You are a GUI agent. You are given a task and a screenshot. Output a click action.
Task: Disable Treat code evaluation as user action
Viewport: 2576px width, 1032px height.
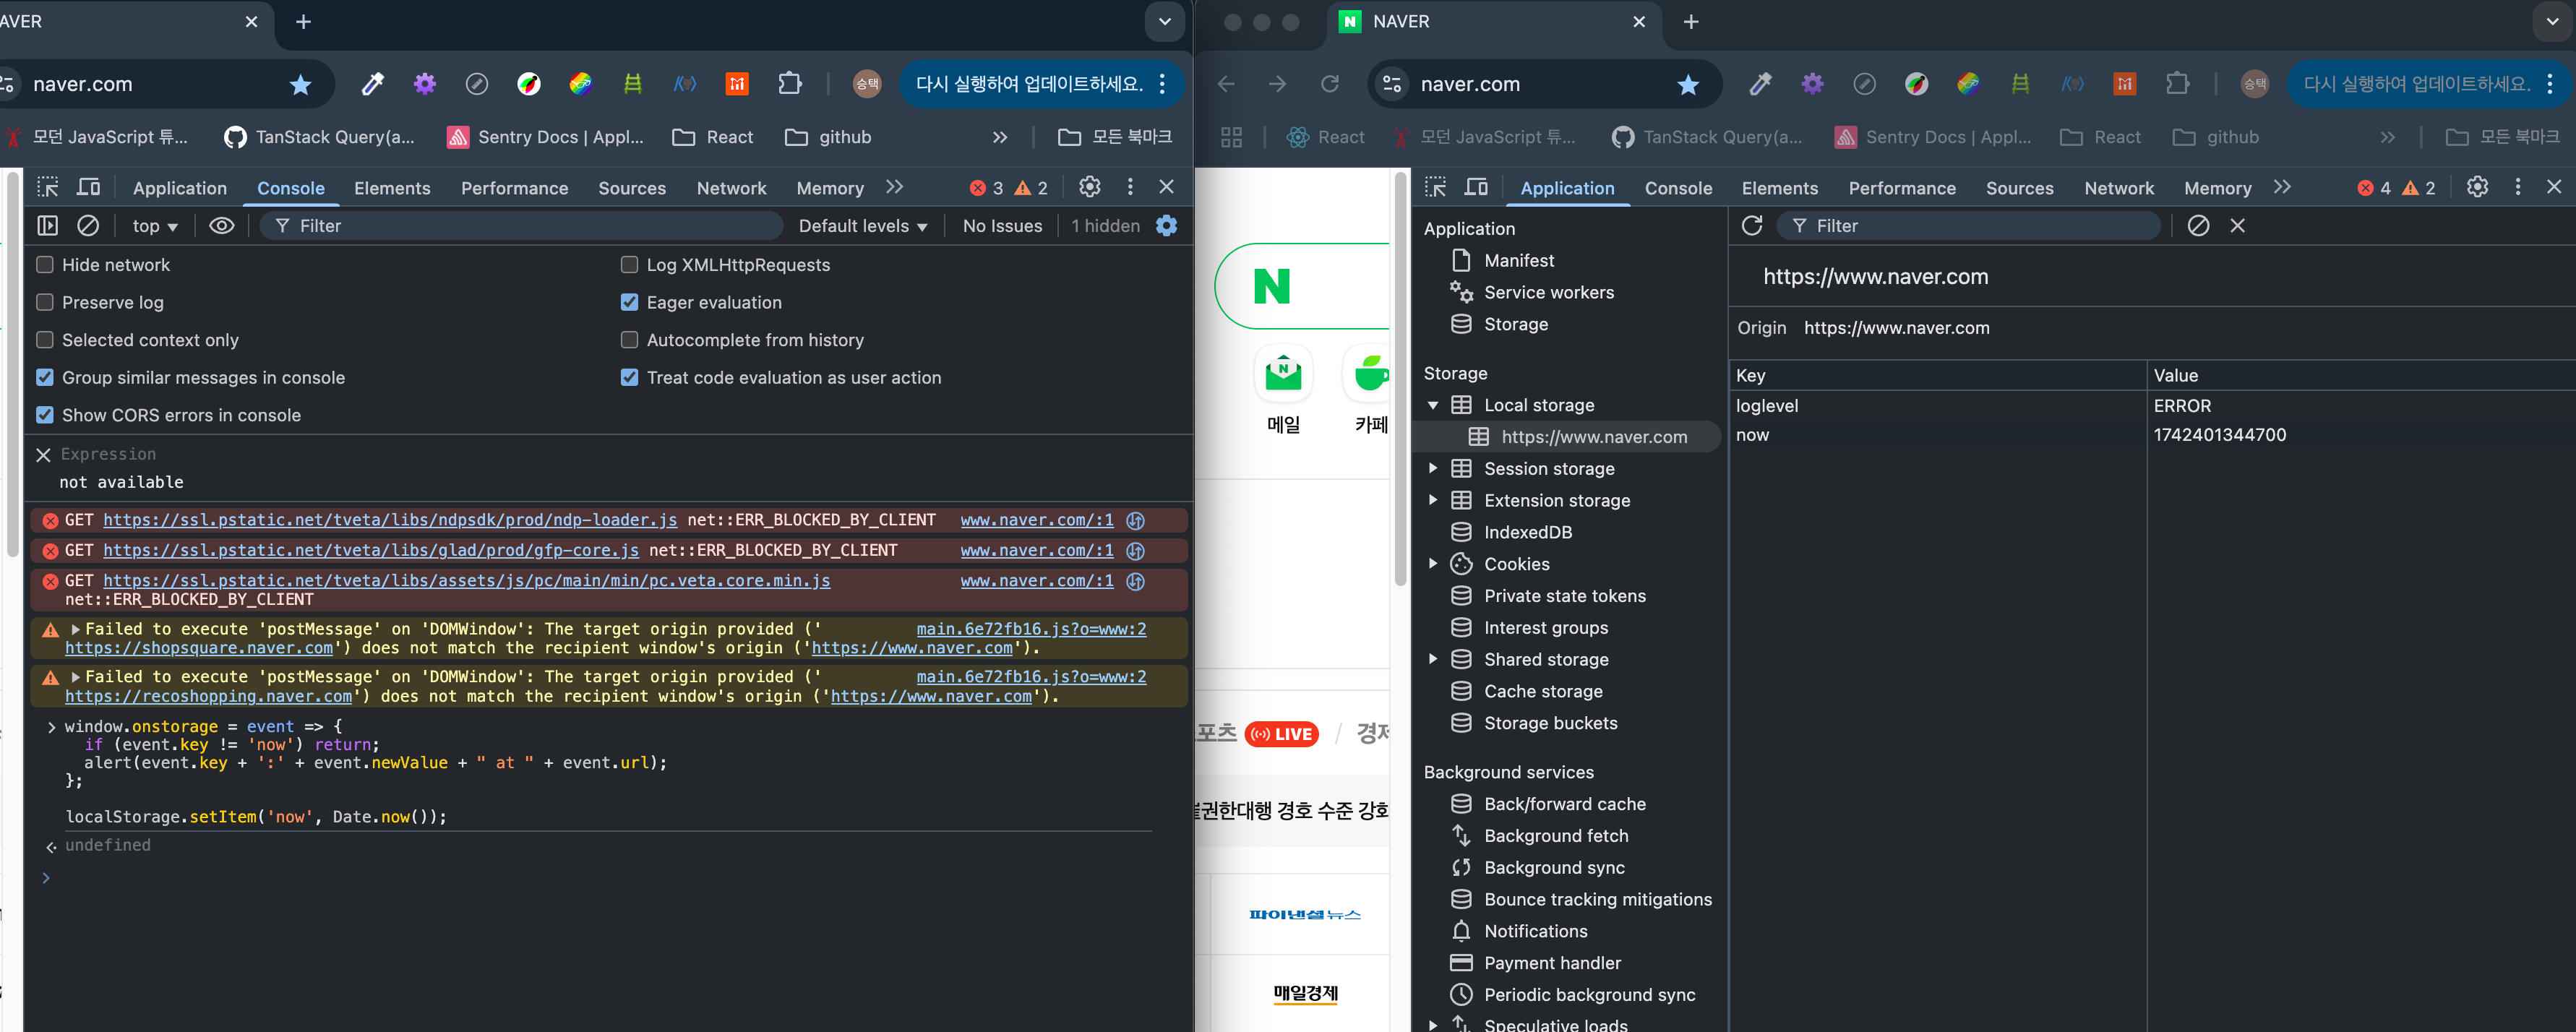[629, 377]
